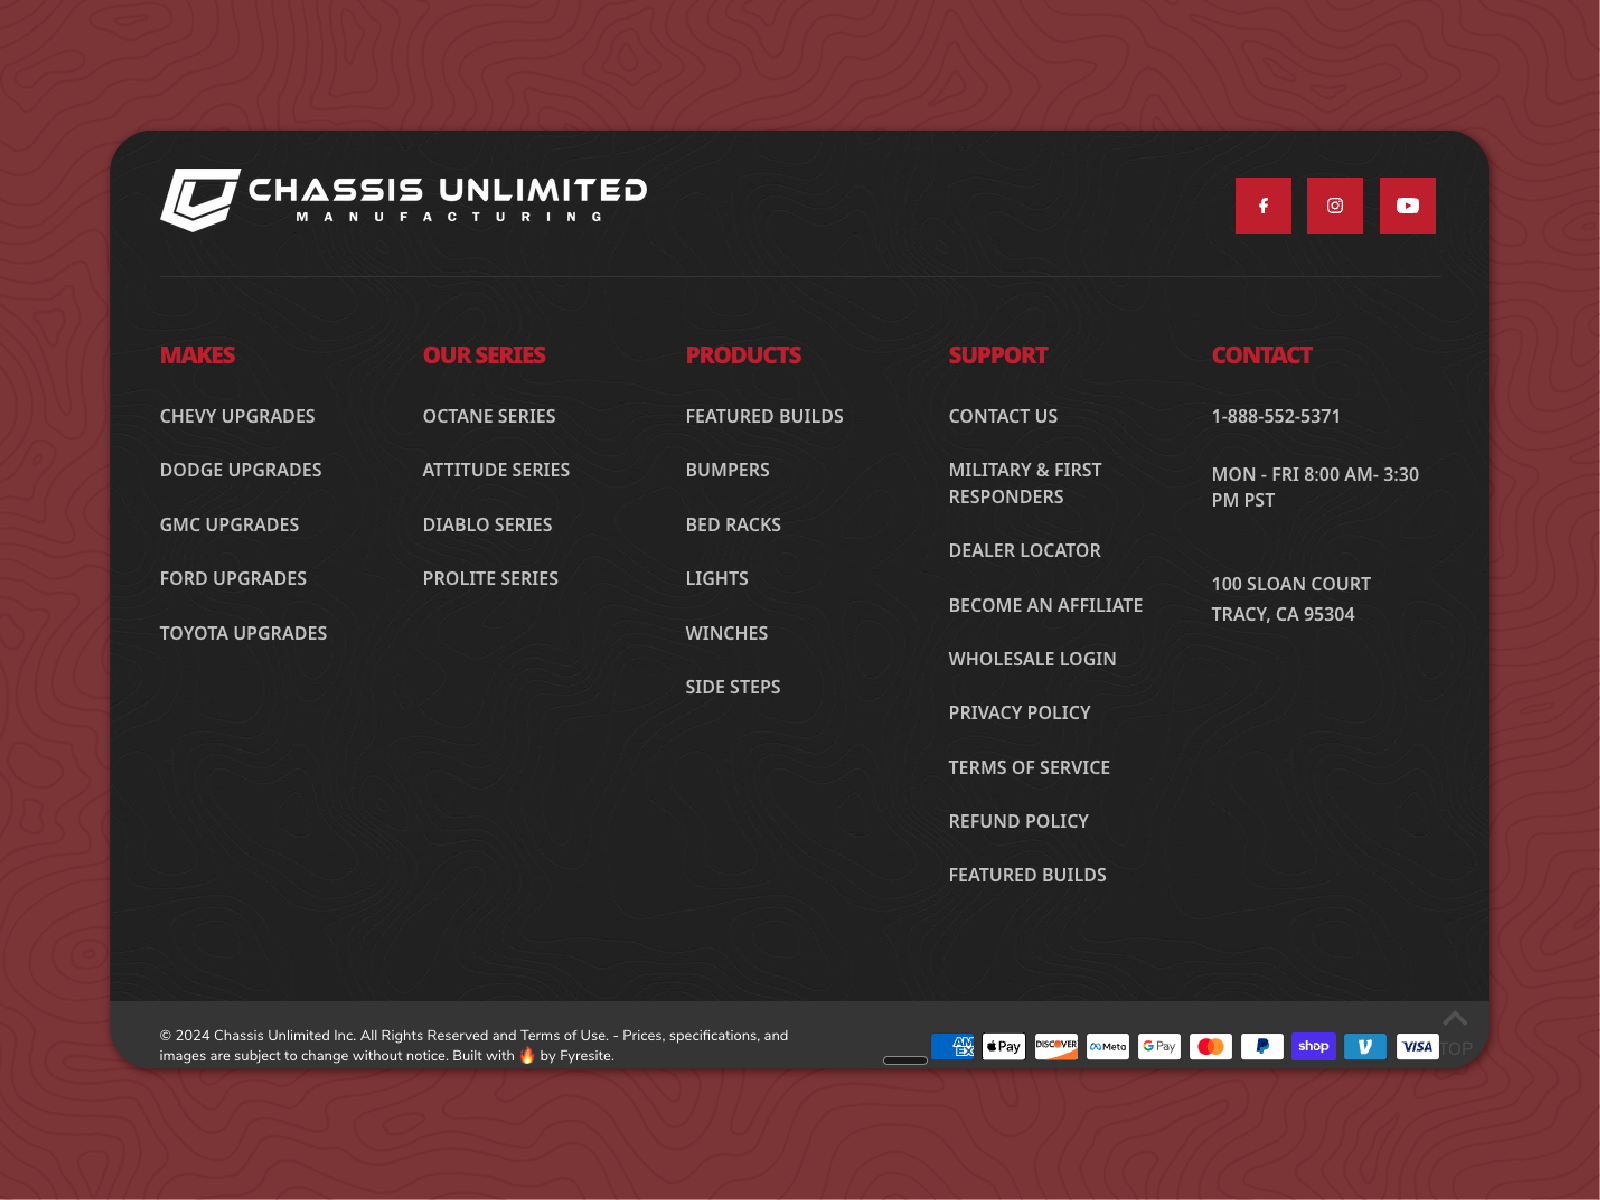Open Featured Builds under Support

1027,875
